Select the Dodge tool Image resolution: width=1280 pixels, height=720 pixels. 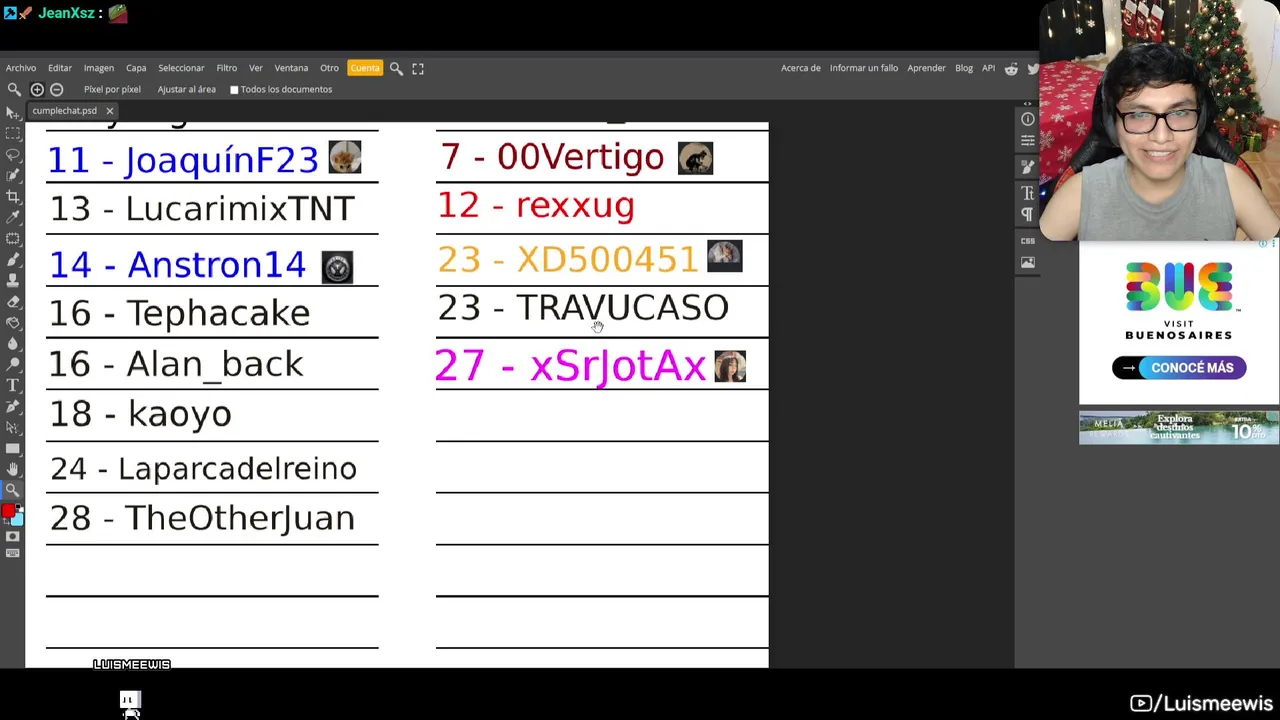coord(13,364)
